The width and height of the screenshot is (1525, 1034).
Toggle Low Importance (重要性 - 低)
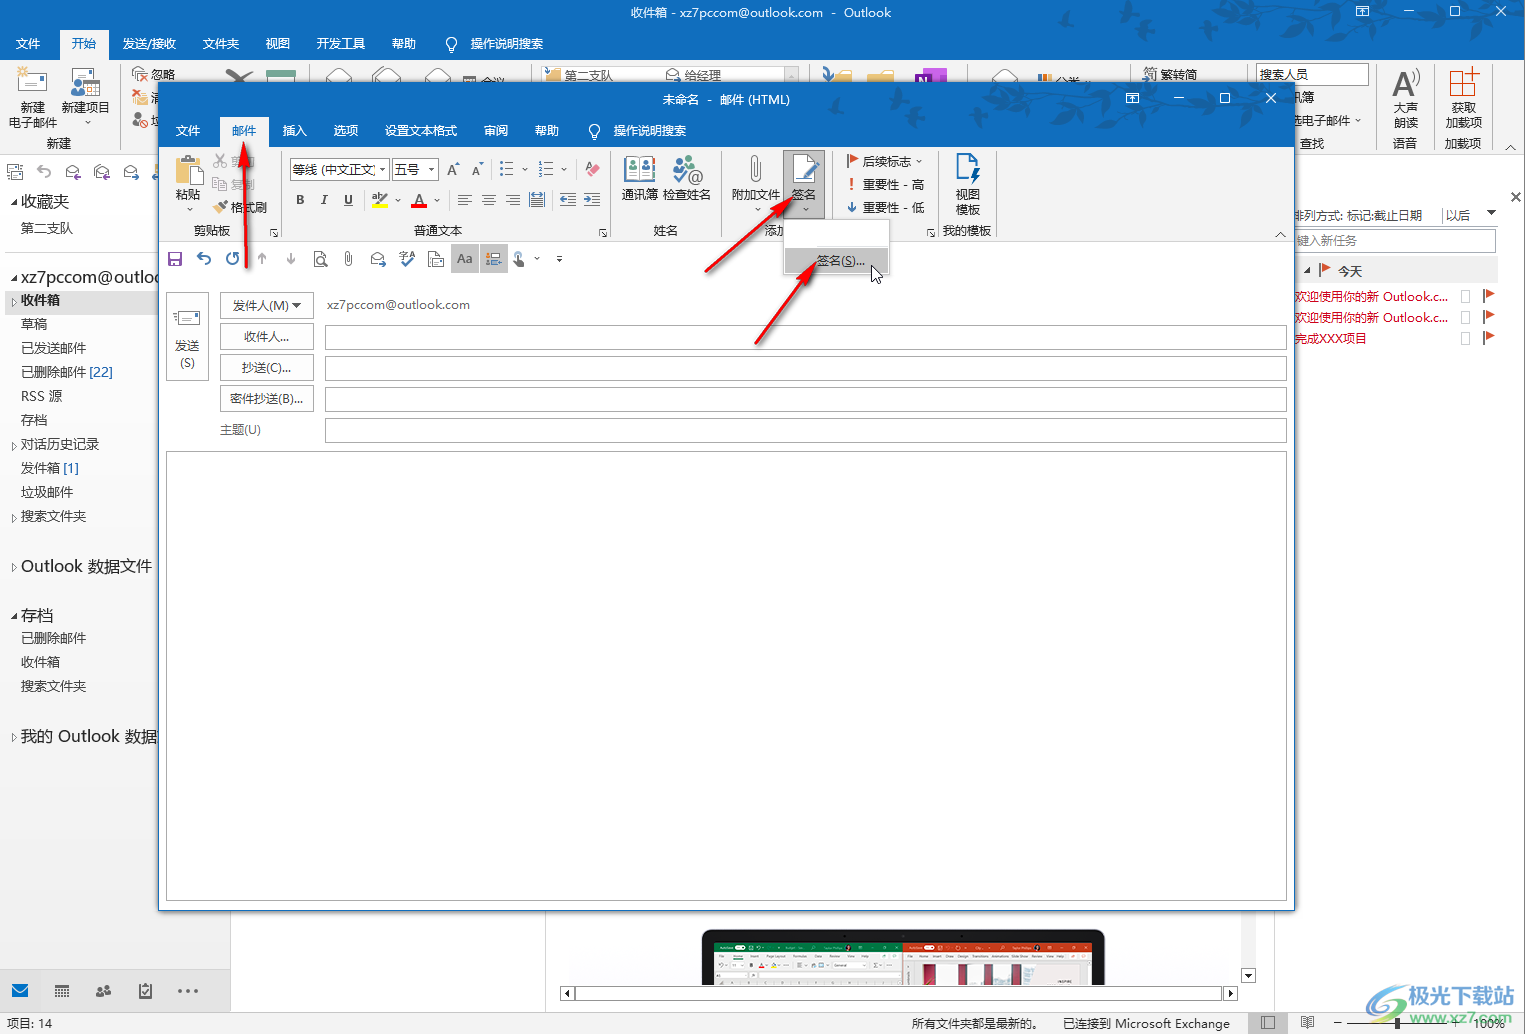pyautogui.click(x=885, y=207)
